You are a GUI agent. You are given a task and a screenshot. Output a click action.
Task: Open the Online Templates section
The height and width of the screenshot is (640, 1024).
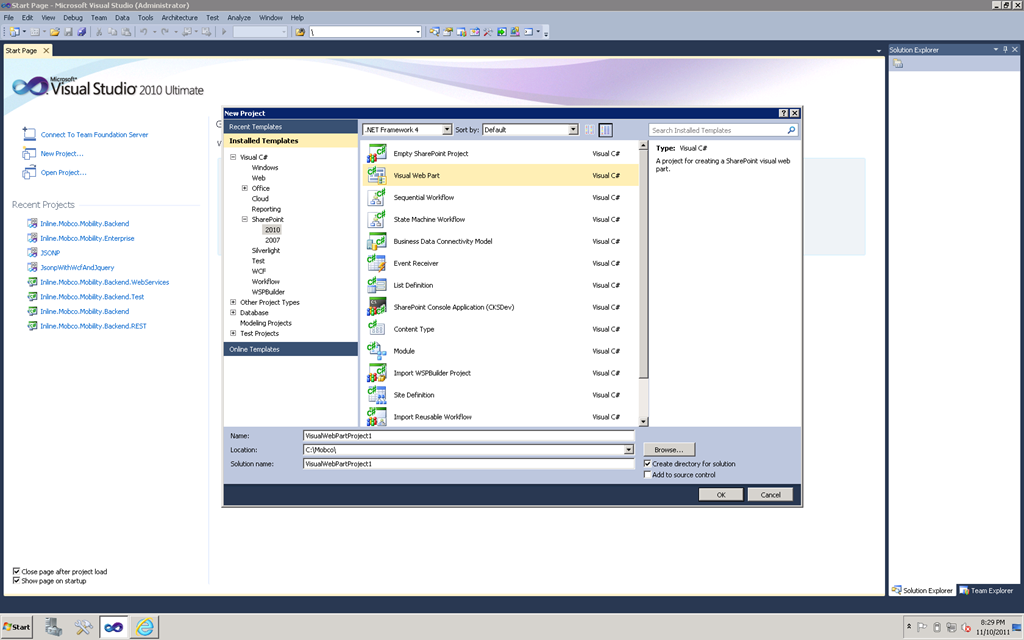(291, 349)
